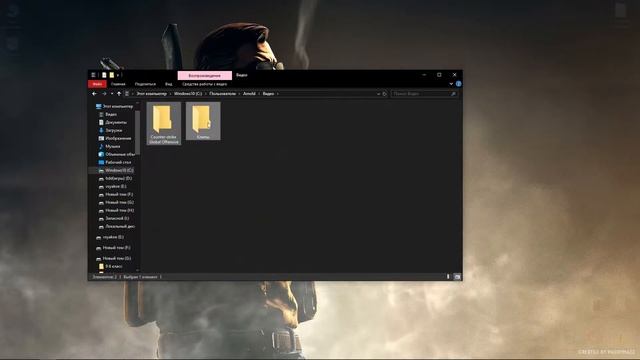Click New folder icon in quick access toolbar

coord(111,75)
